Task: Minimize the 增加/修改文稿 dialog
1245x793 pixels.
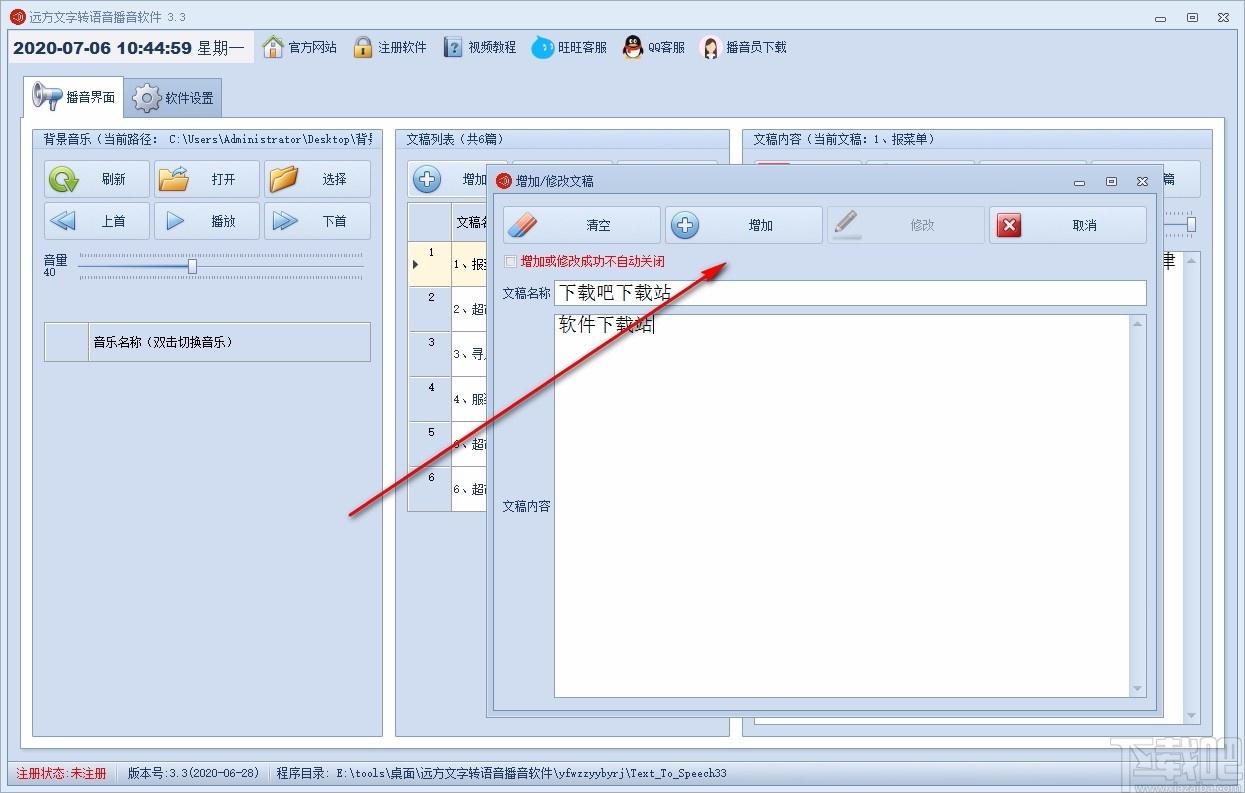Action: click(x=1080, y=182)
